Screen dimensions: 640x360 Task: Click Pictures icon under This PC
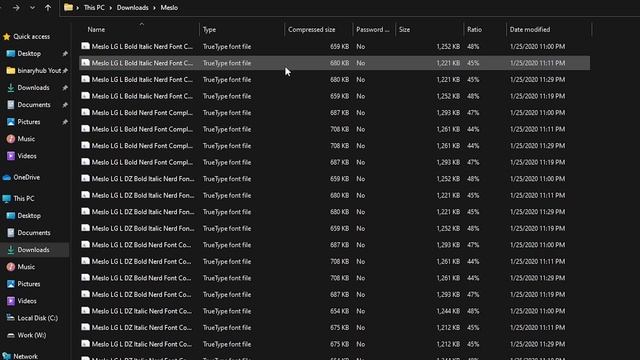click(11, 284)
